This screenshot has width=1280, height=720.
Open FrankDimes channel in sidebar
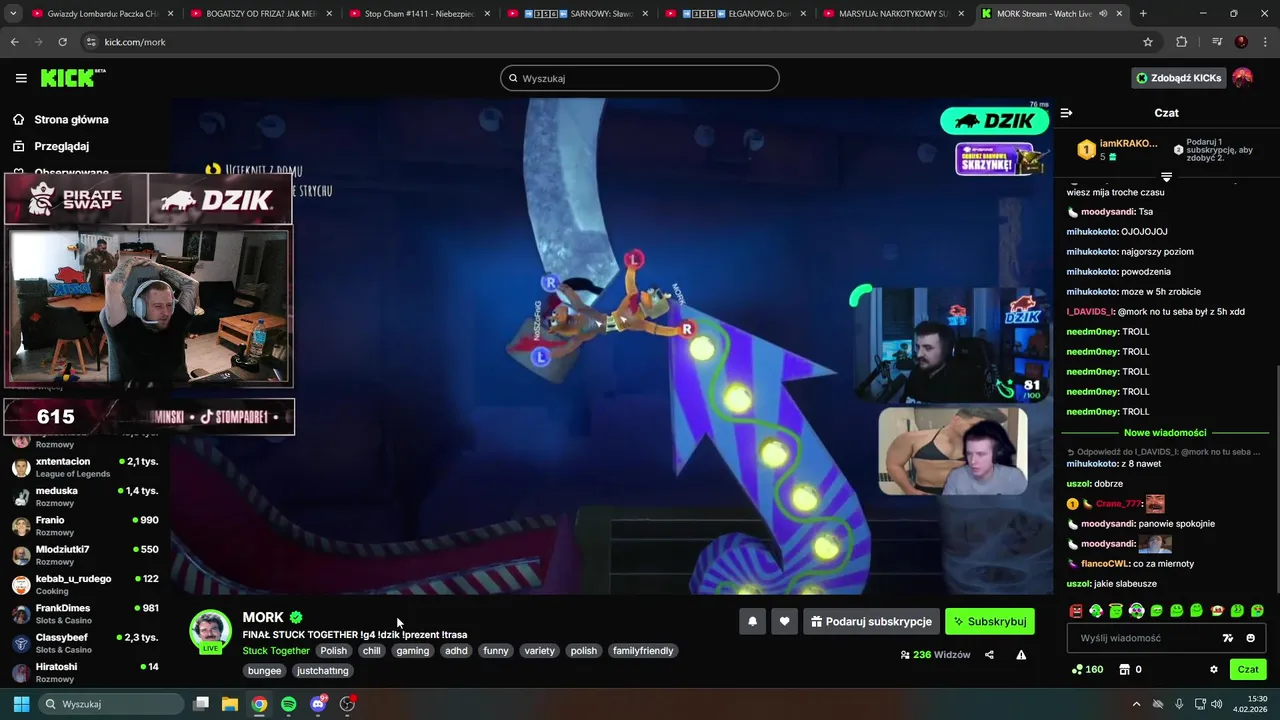(x=85, y=614)
